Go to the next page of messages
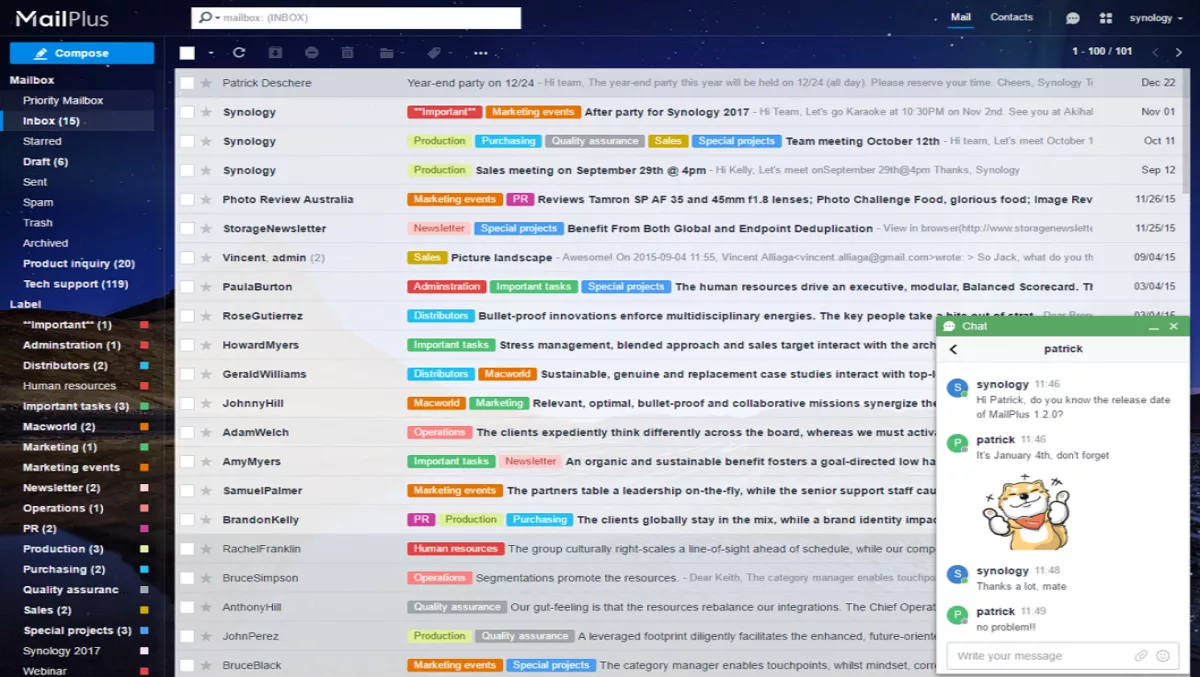The image size is (1200, 677). pos(1181,52)
